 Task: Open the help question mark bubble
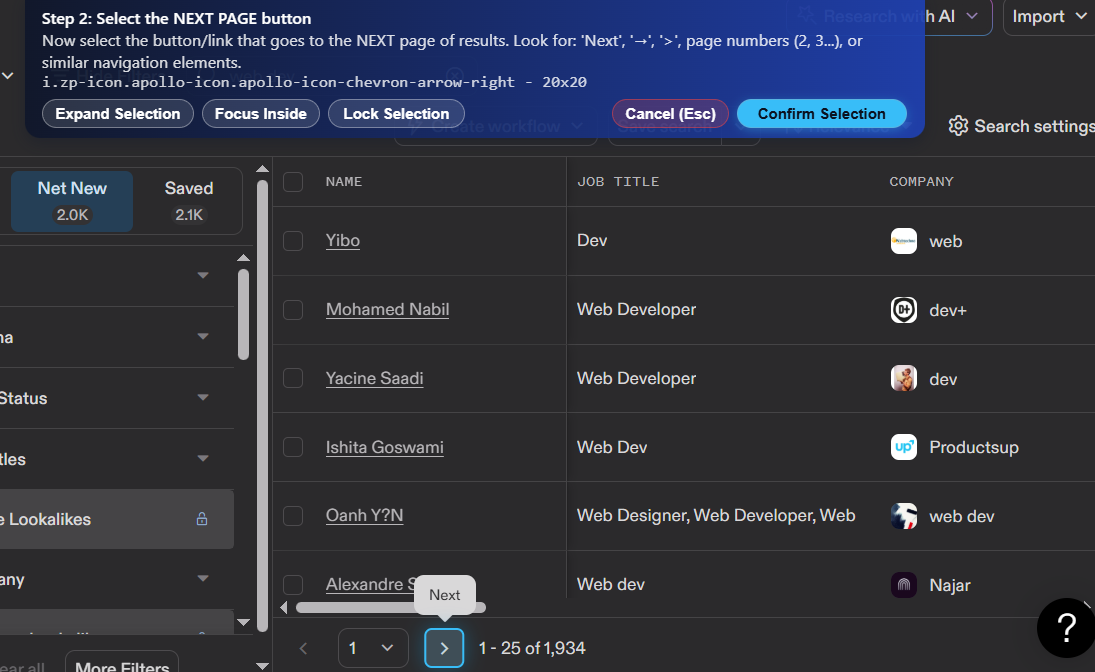(x=1066, y=627)
